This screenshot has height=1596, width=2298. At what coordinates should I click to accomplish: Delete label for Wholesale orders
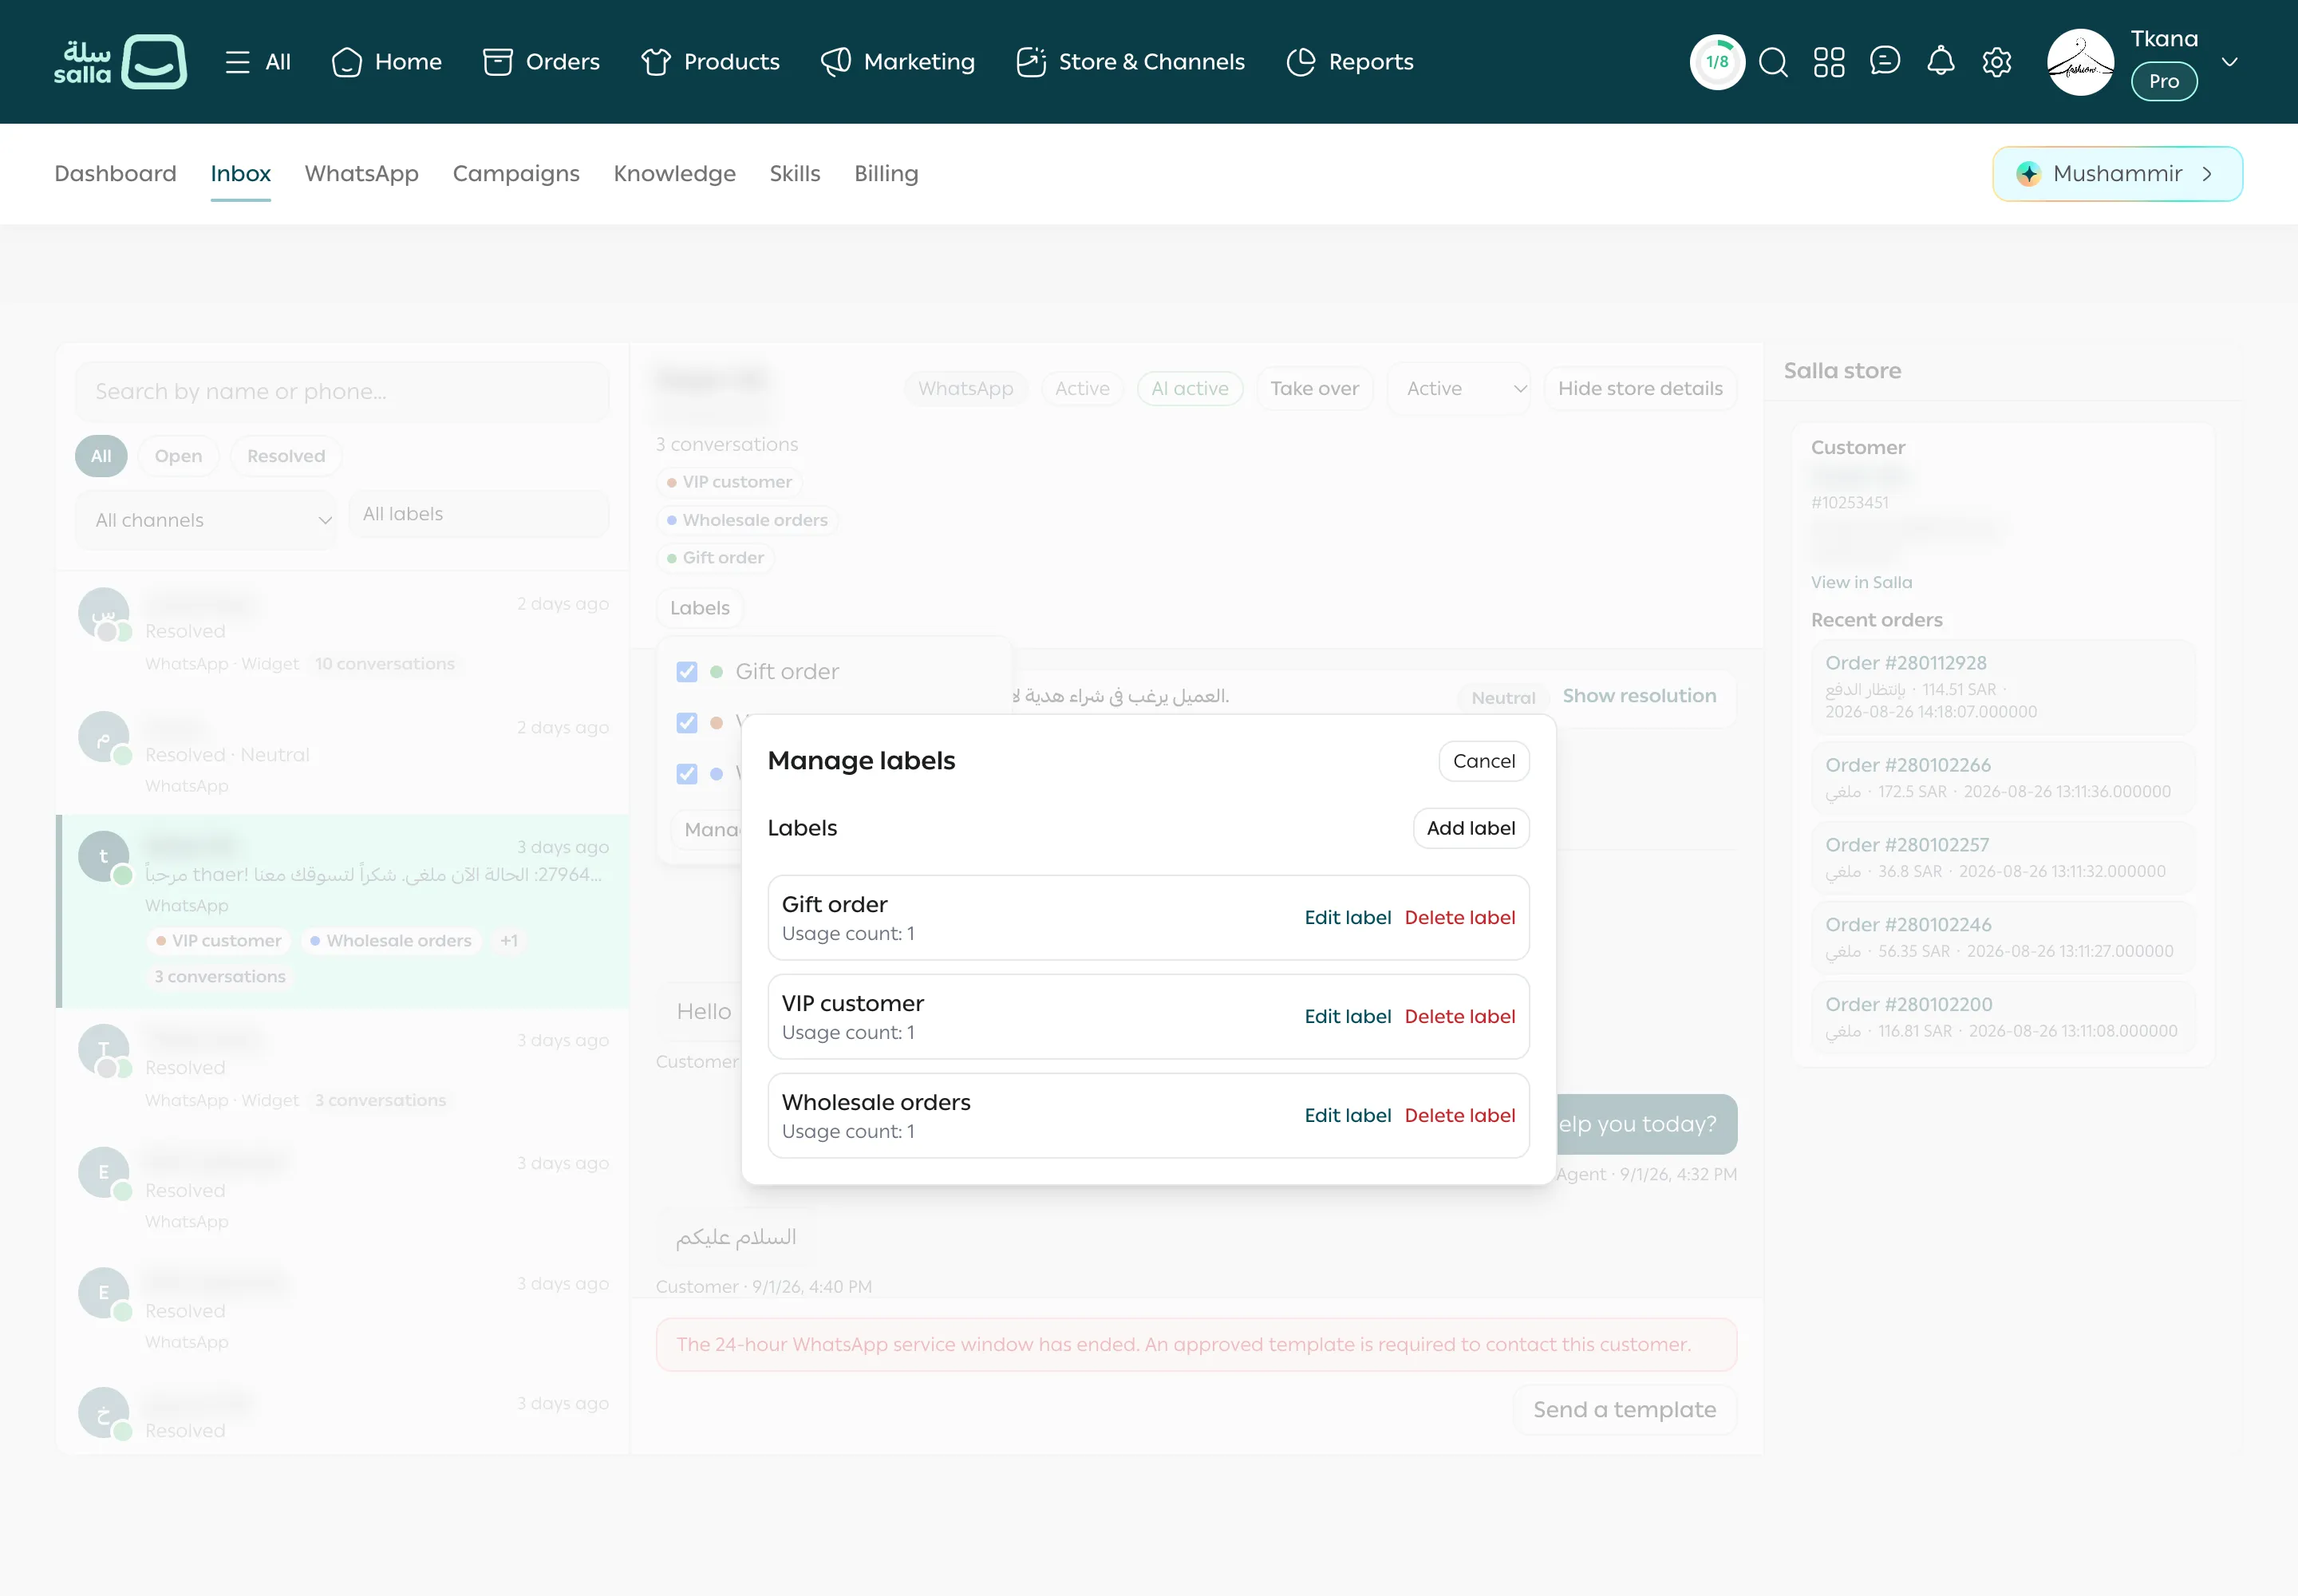1460,1116
